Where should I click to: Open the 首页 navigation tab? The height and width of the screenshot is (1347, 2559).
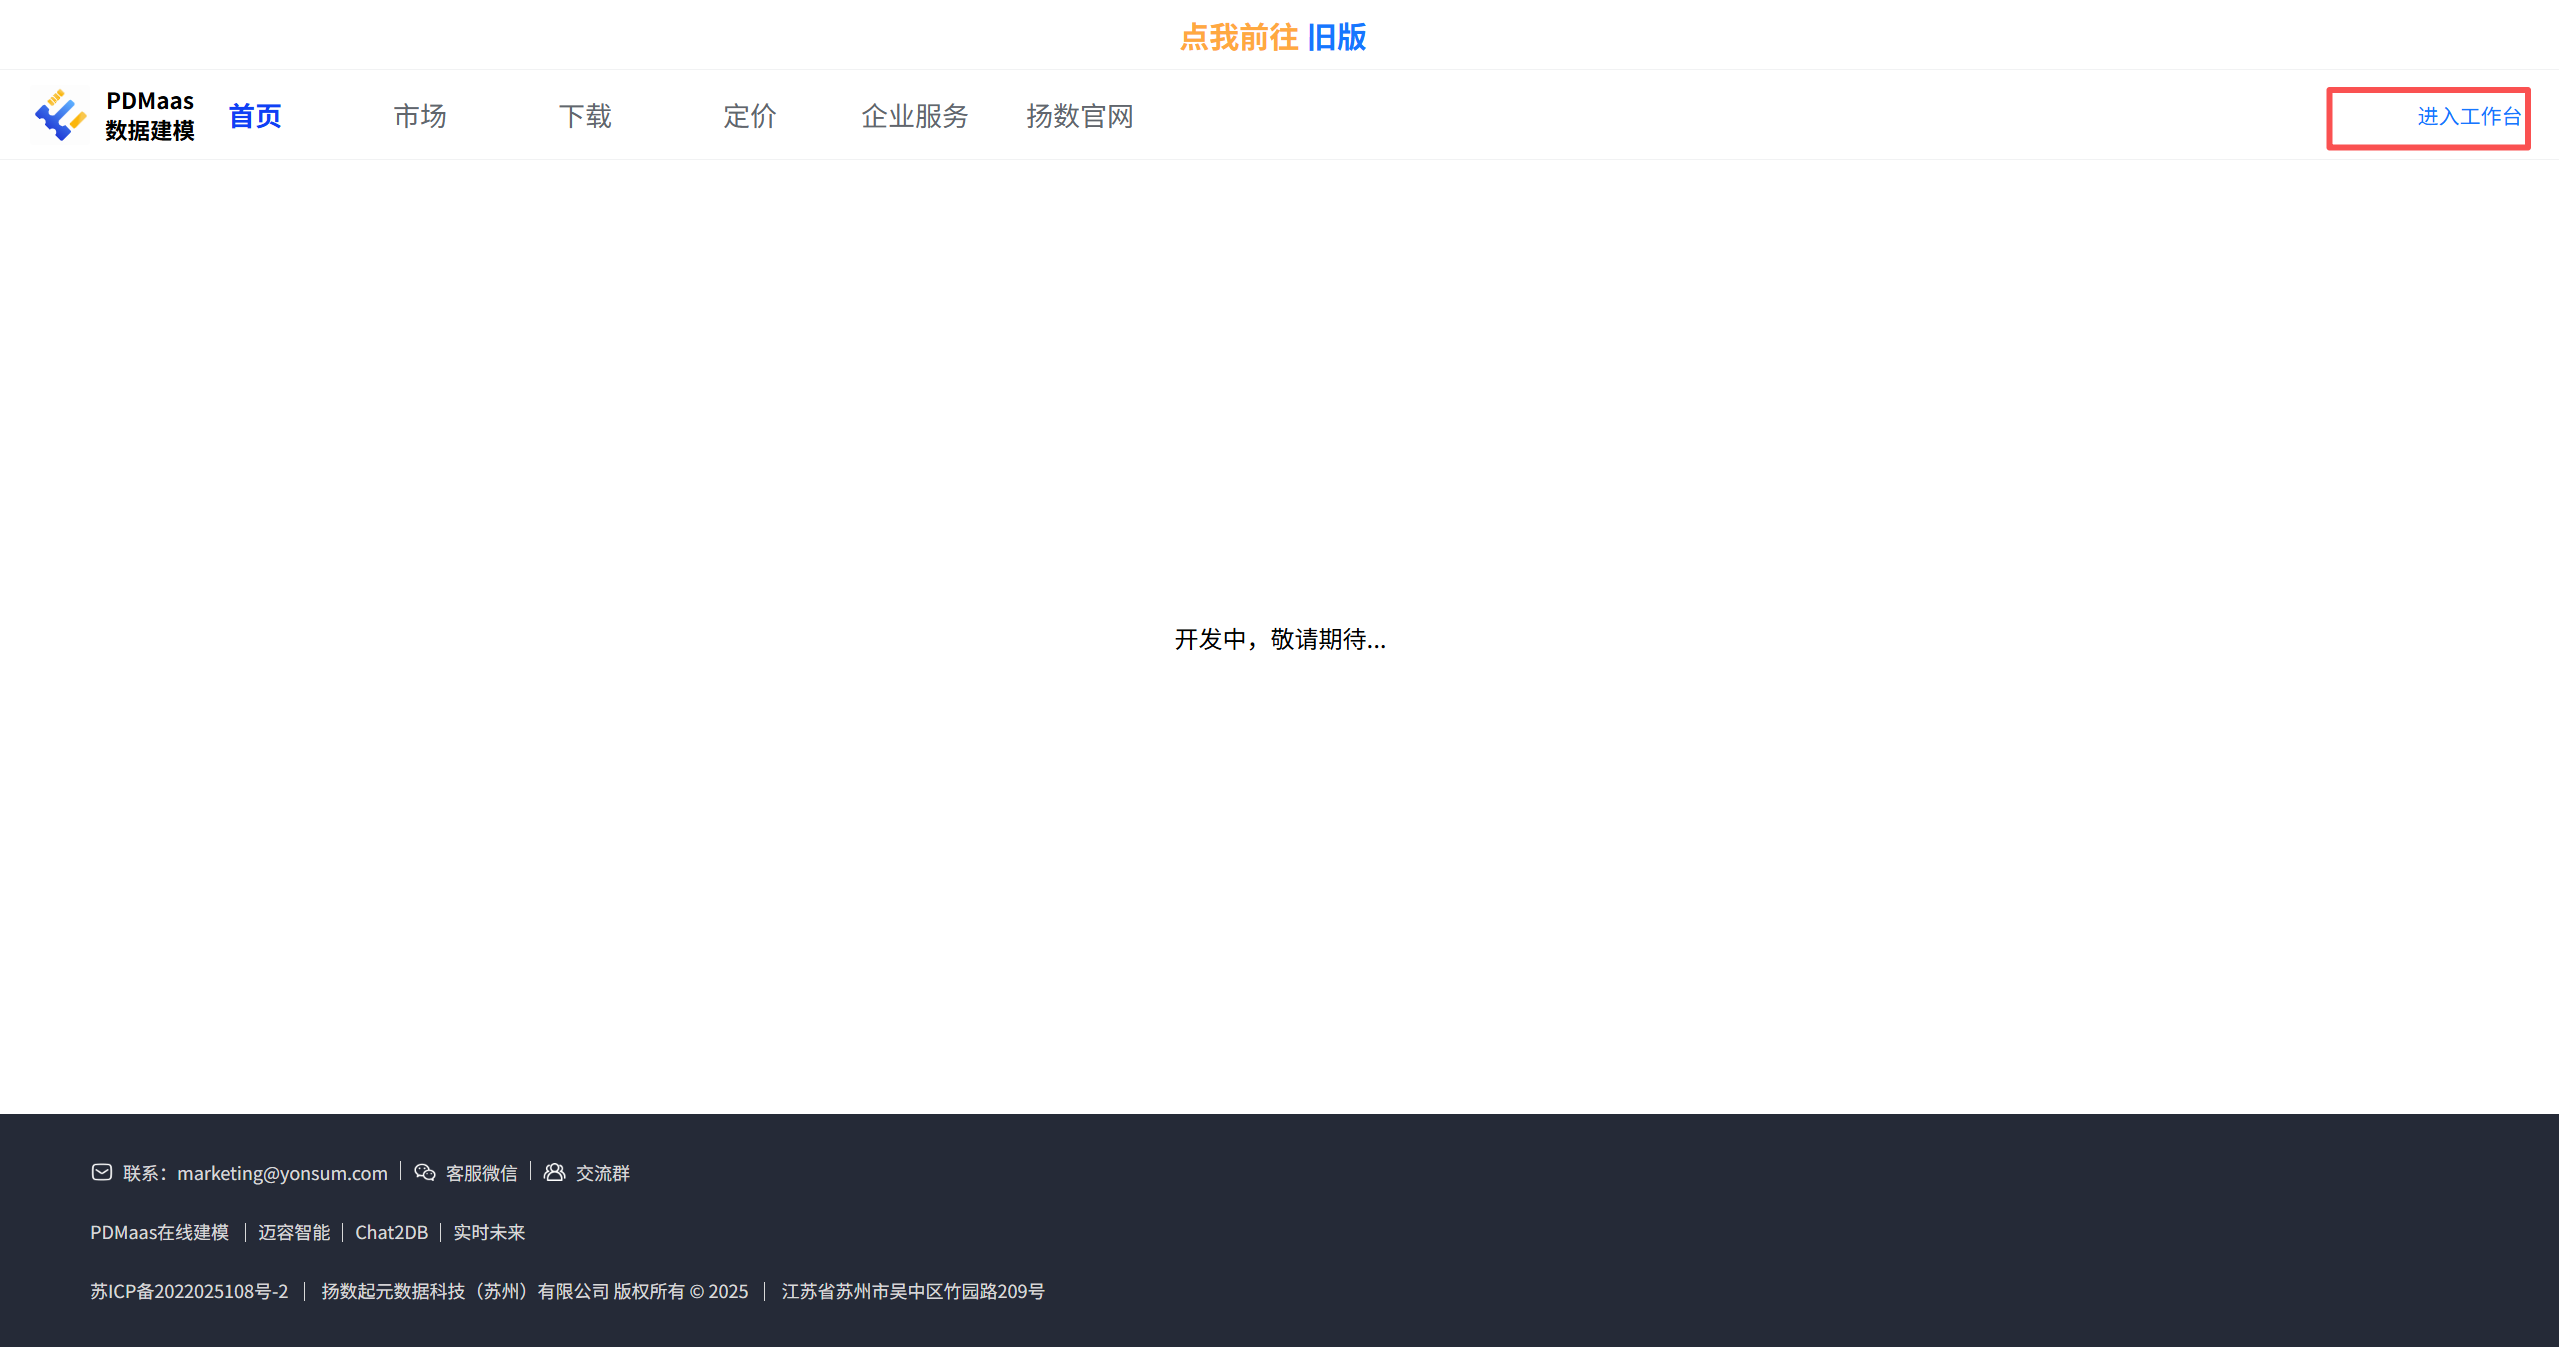coord(255,116)
